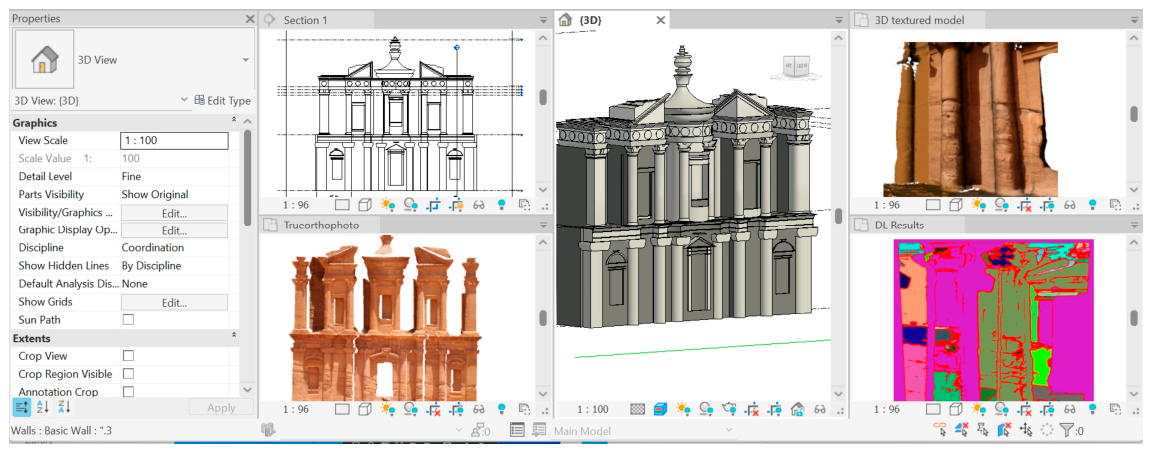Screen dimensions: 1151x452
Task: Toggle Sun Path in {3D} view bar
Action: coord(683,409)
